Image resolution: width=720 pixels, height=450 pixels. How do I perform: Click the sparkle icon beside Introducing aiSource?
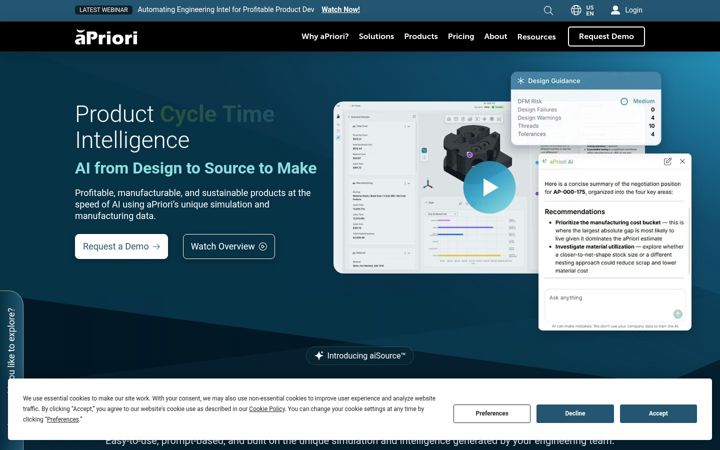[319, 355]
